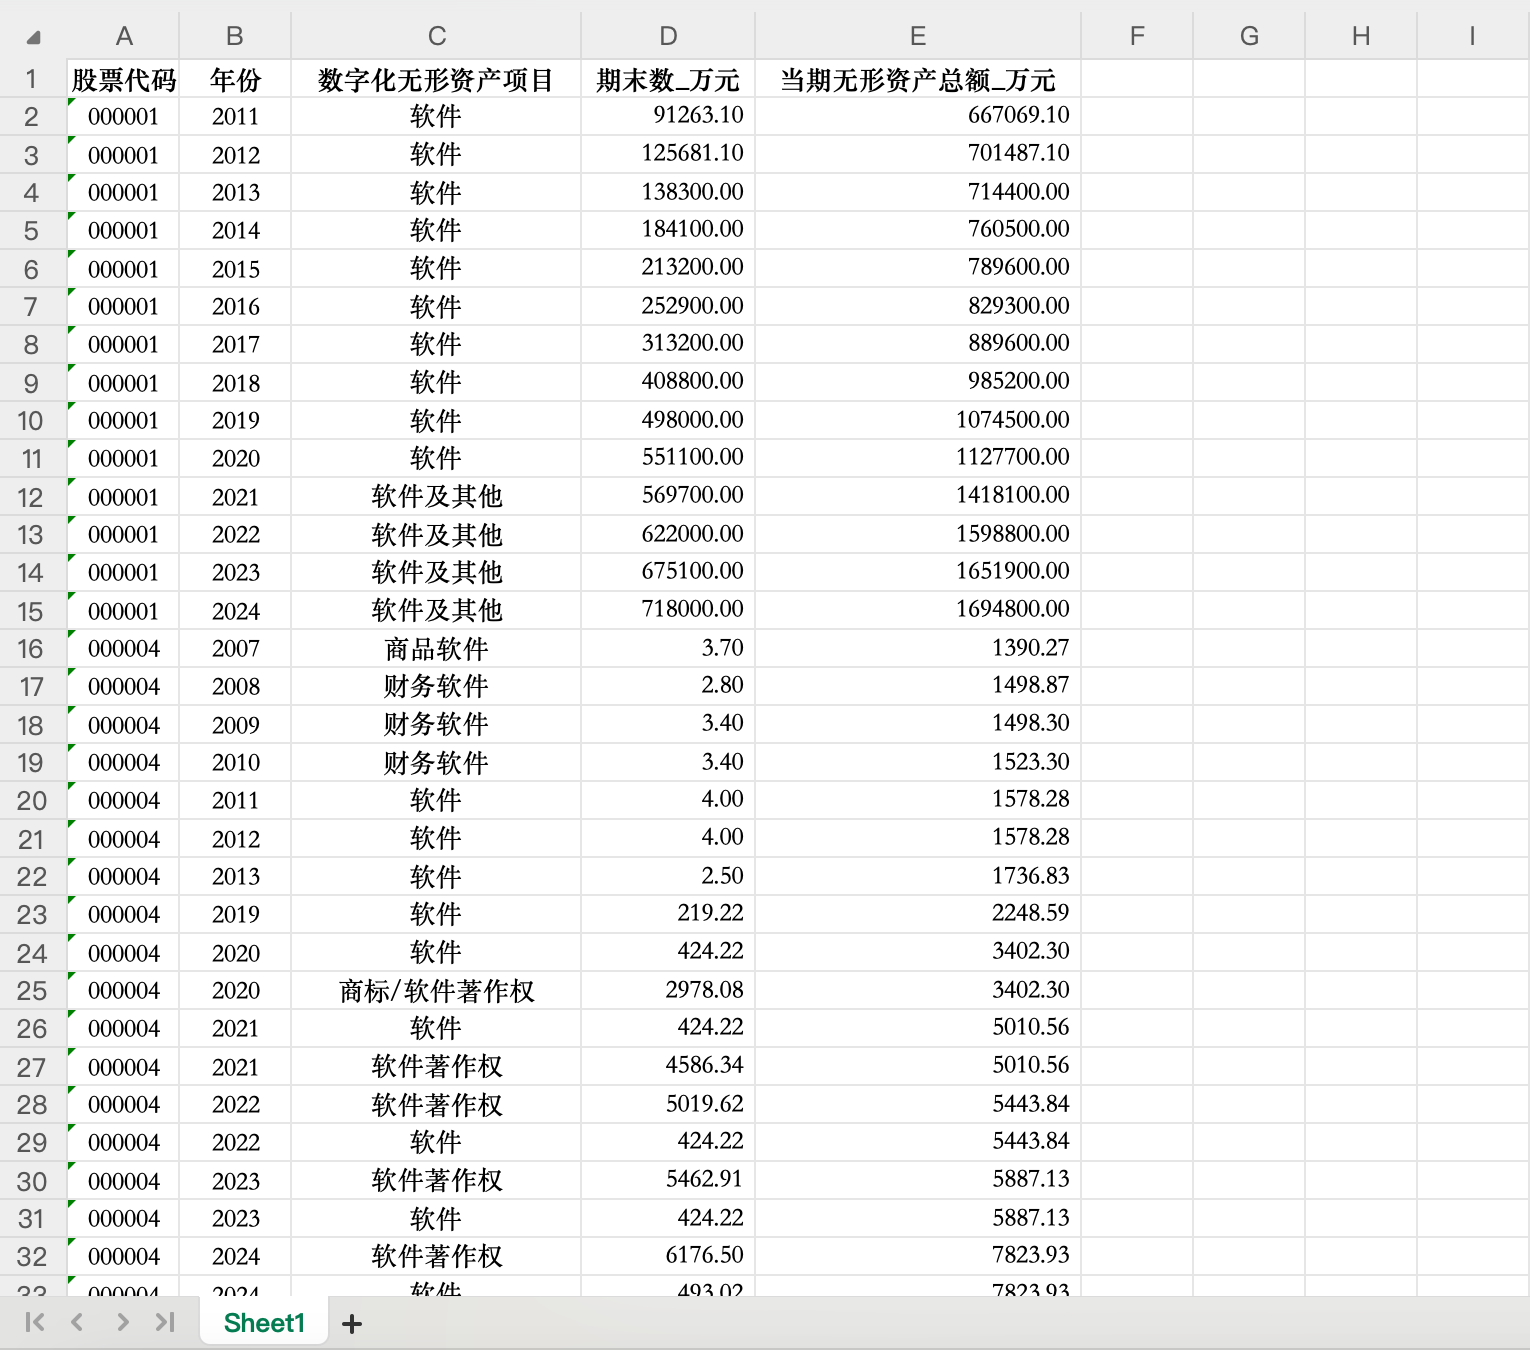
Task: Go to next sheet arrow
Action: click(x=122, y=1322)
